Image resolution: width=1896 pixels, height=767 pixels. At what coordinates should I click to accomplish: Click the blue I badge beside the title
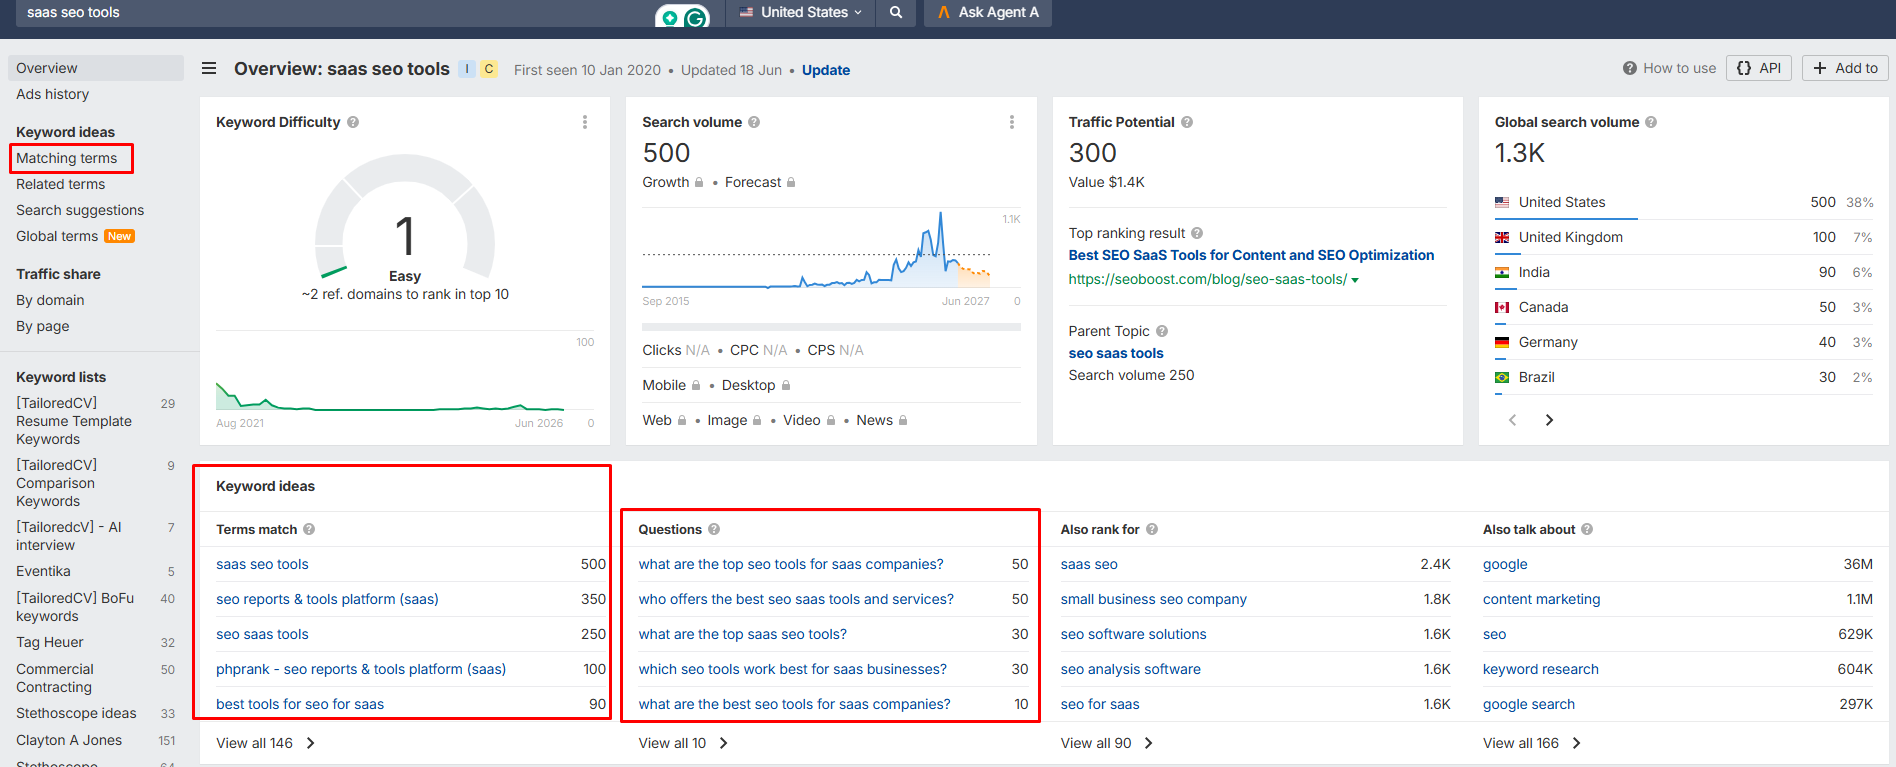click(x=467, y=69)
